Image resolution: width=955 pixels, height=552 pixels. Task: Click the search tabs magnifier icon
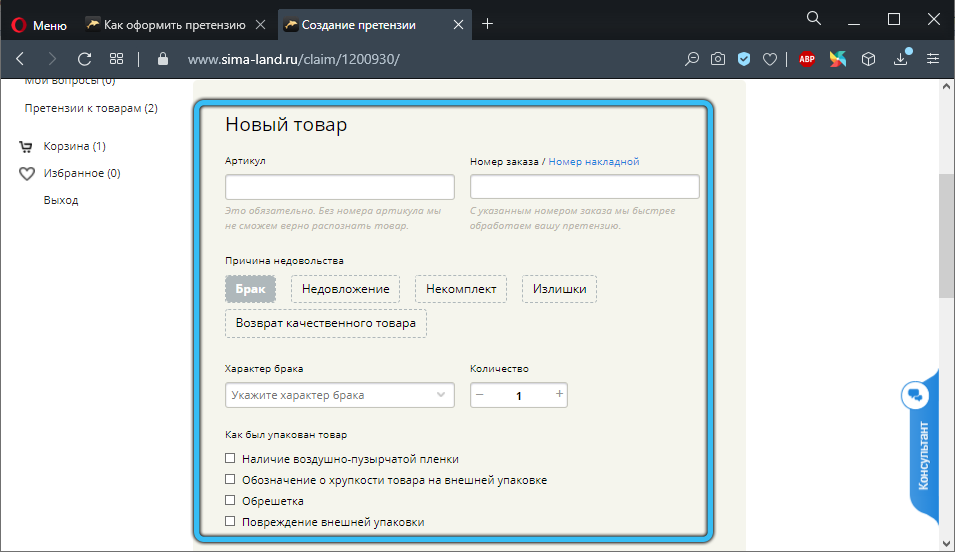[x=813, y=19]
